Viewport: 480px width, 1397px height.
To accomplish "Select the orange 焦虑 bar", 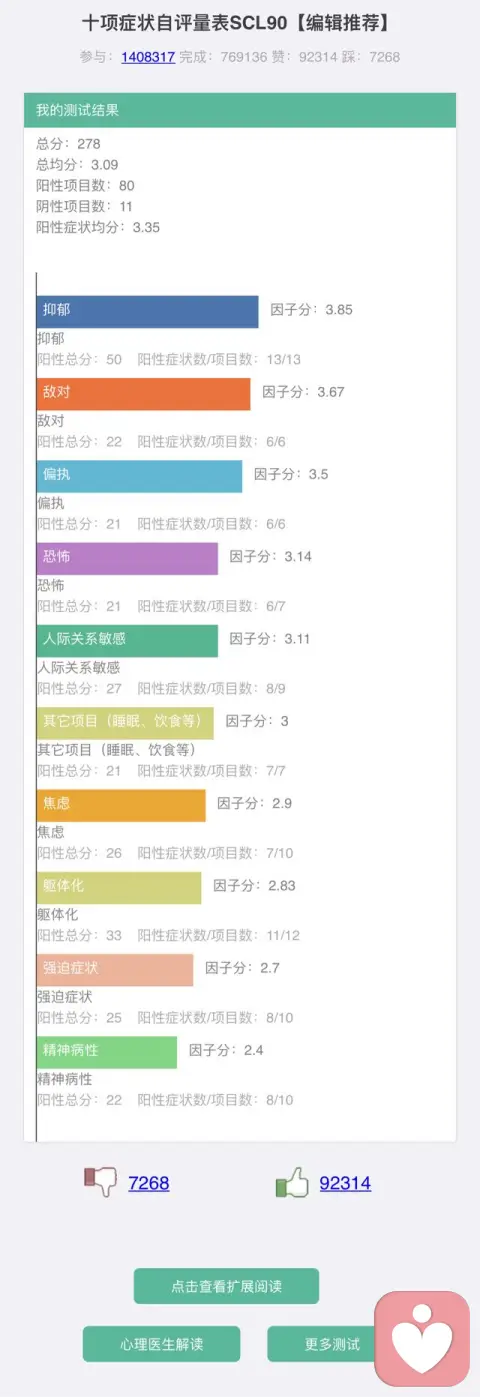I will click(121, 805).
